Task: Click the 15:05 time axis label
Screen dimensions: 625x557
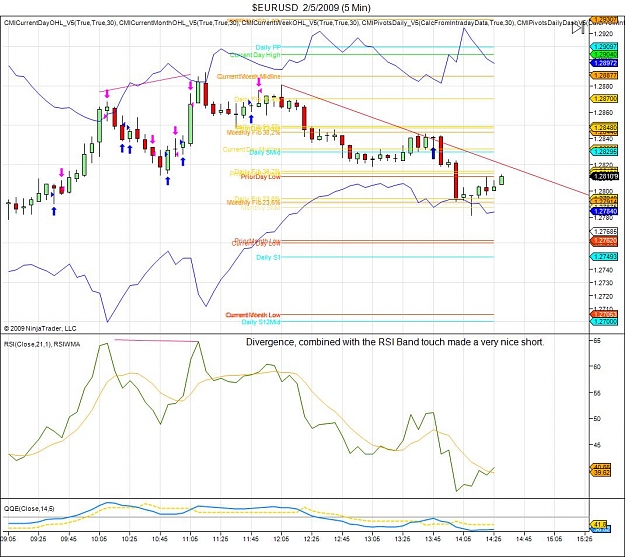Action: [554, 539]
